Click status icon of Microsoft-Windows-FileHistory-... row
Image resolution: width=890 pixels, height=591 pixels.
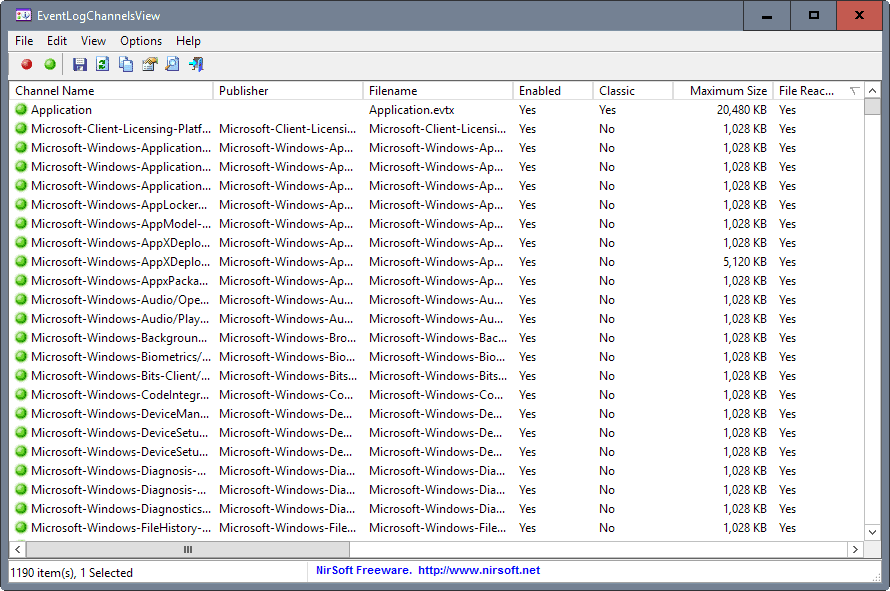[x=21, y=527]
